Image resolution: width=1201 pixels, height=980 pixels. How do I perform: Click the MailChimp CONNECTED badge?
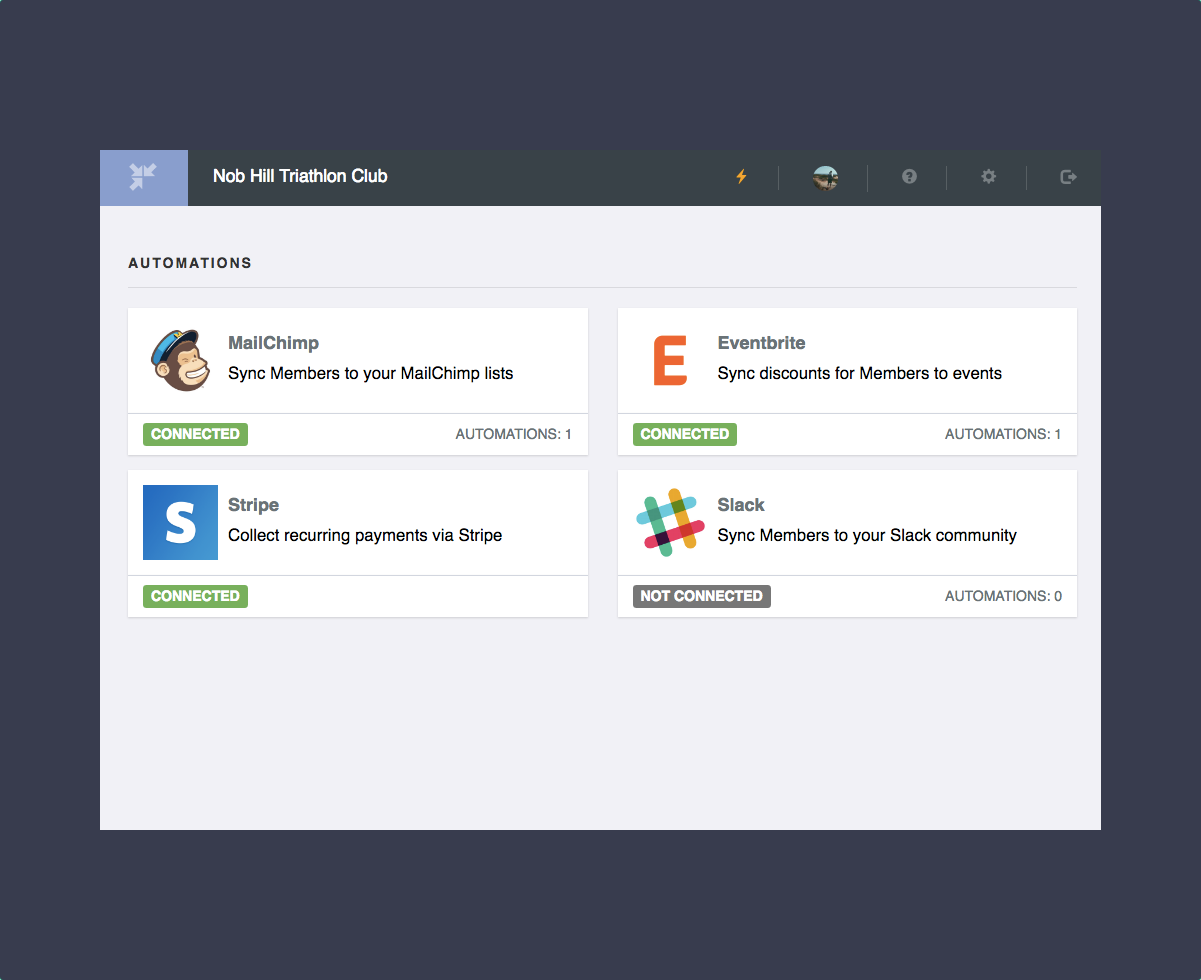point(195,434)
